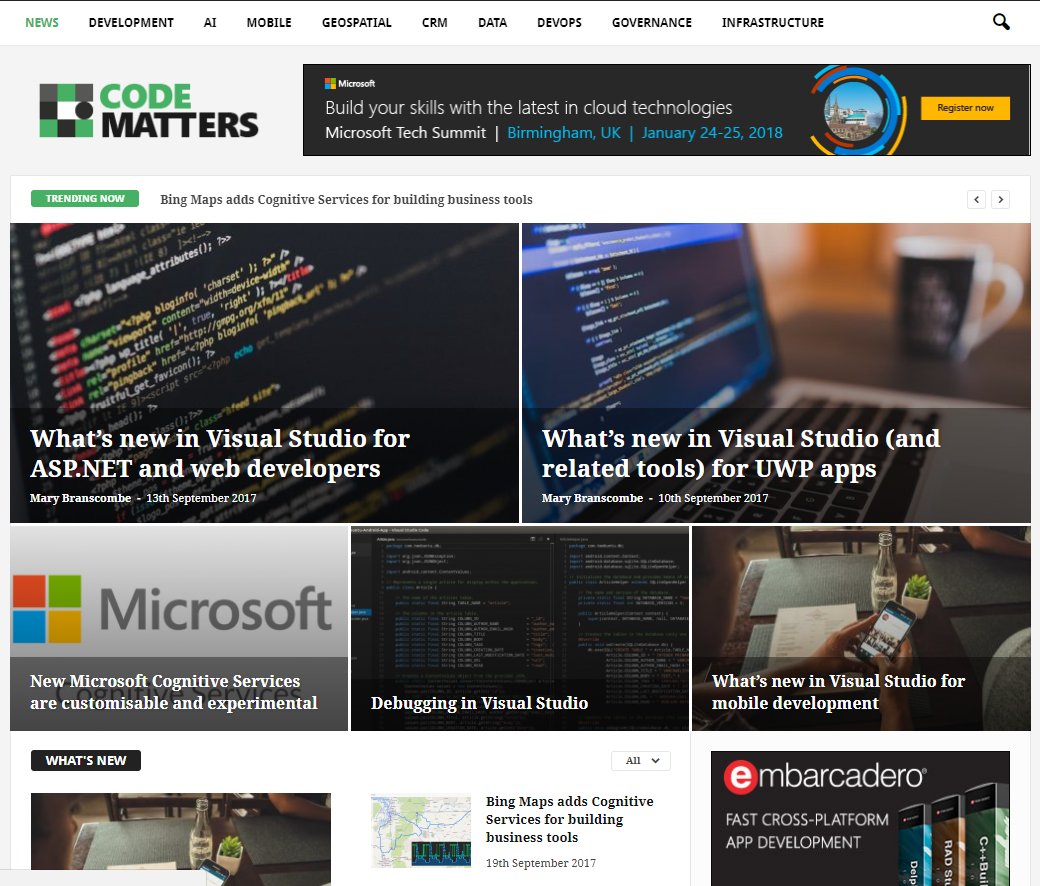The height and width of the screenshot is (886, 1040).
Task: Click Mary Branscombe on the UWP article
Action: pyautogui.click(x=592, y=498)
